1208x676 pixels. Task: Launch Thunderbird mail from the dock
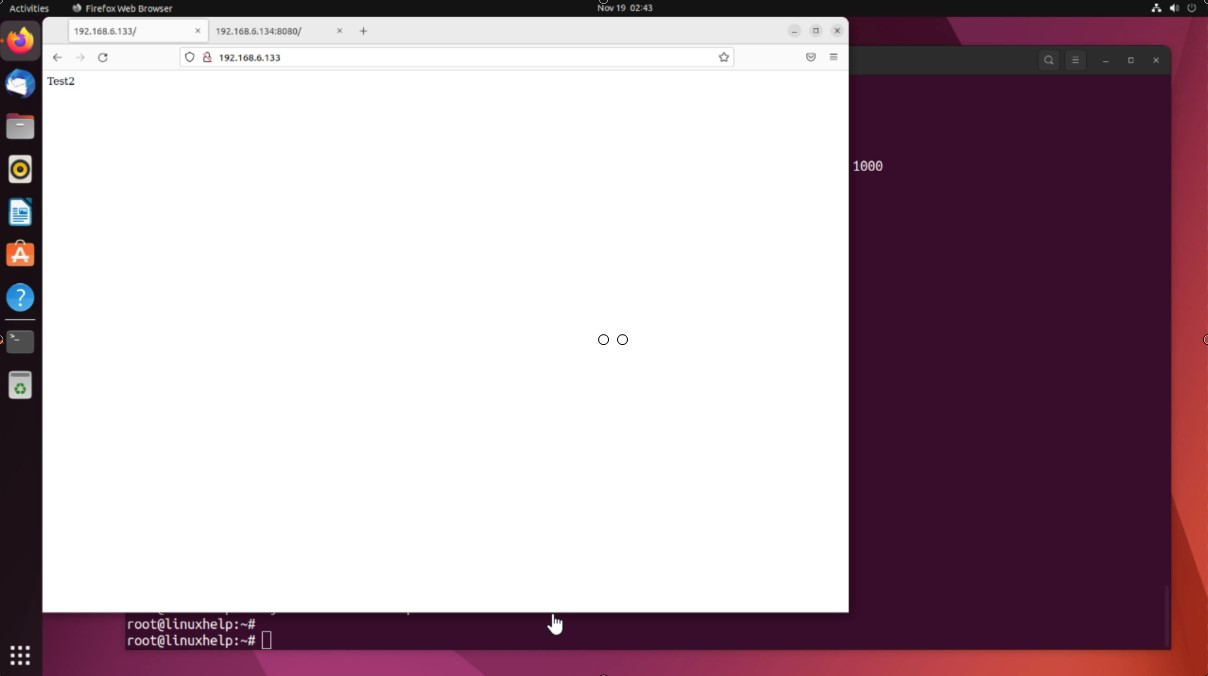click(20, 84)
